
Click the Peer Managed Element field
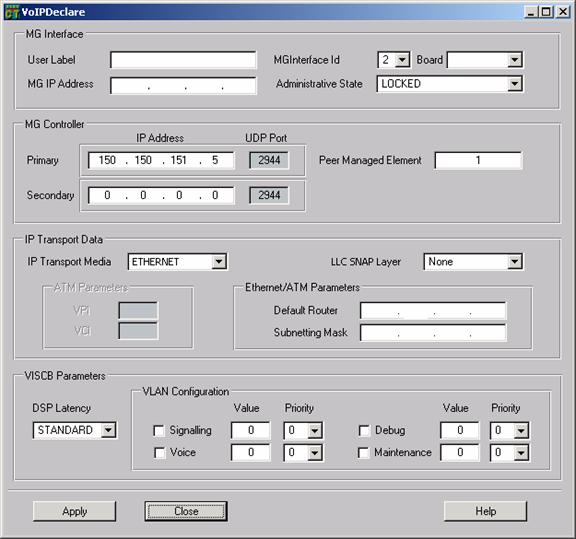(478, 160)
